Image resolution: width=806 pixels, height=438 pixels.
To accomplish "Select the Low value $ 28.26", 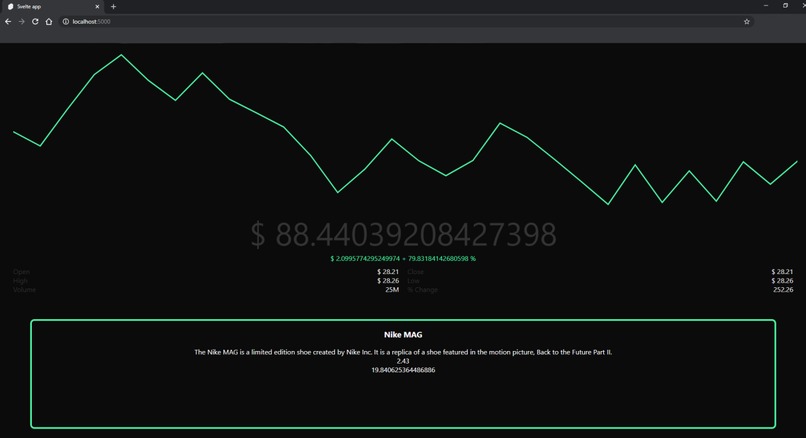I will click(782, 281).
